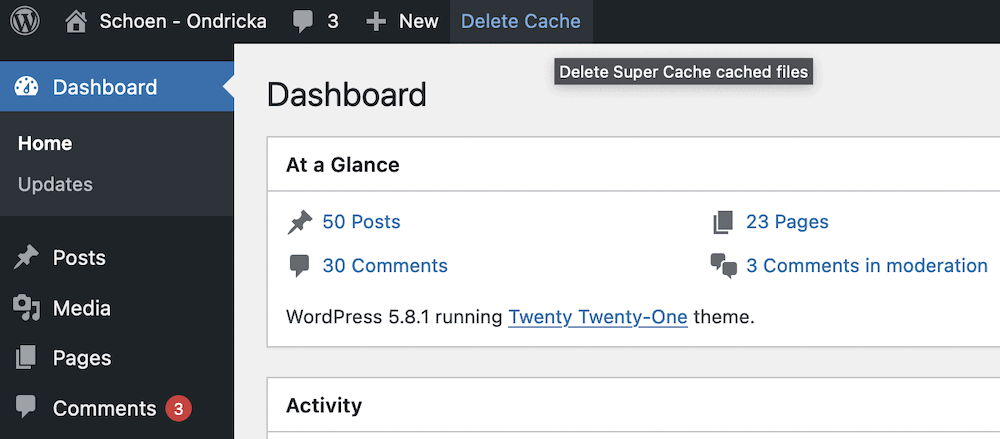Click the Posts pushpin icon in sidebar
Screen dimensions: 1000x439
26,258
